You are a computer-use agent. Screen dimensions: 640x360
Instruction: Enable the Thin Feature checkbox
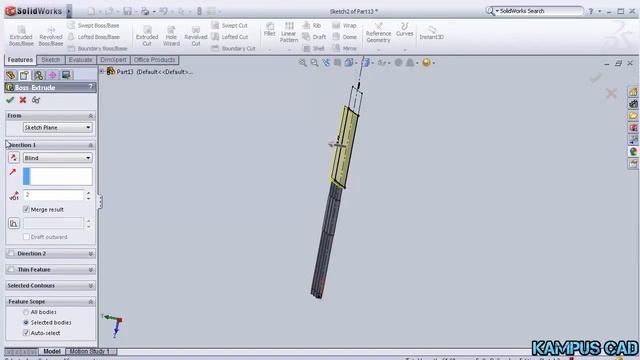pos(11,270)
